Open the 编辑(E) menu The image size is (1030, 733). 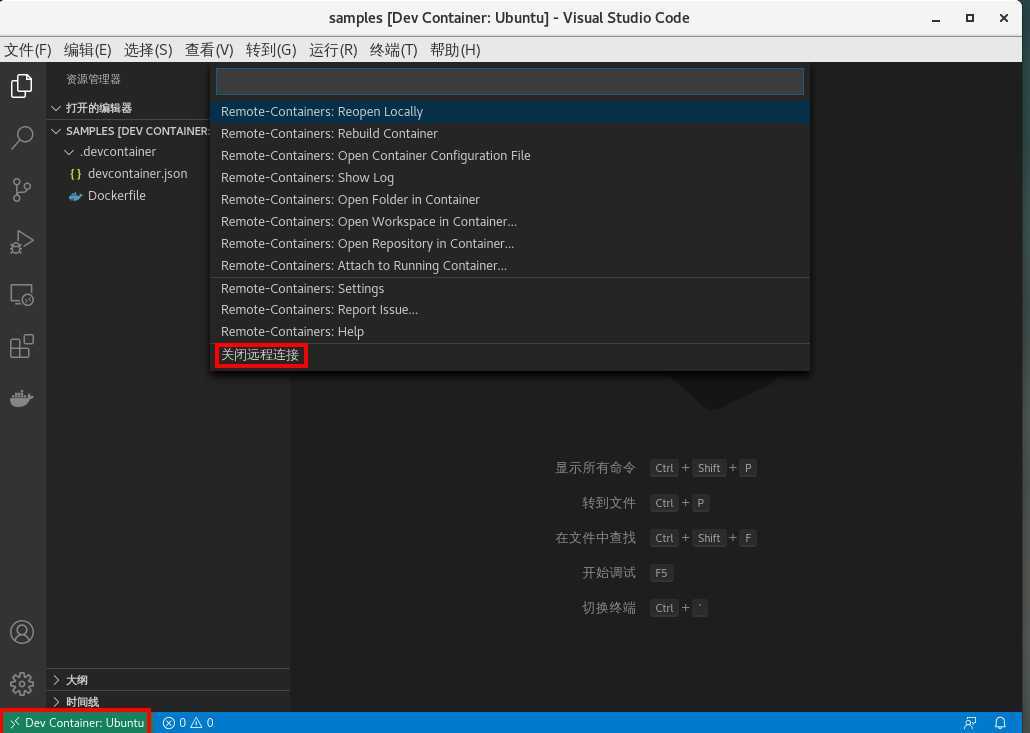pyautogui.click(x=87, y=50)
